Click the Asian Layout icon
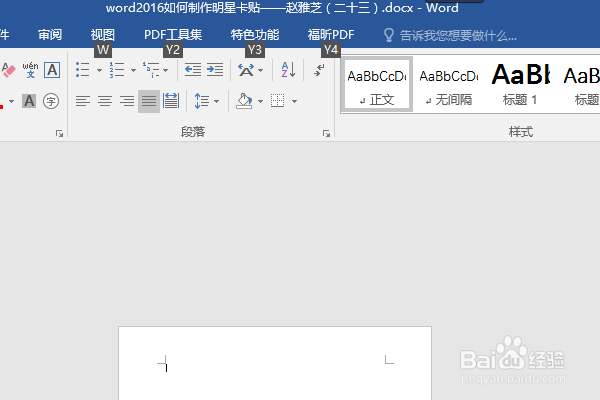Screen dimensions: 600x400 [x=246, y=70]
